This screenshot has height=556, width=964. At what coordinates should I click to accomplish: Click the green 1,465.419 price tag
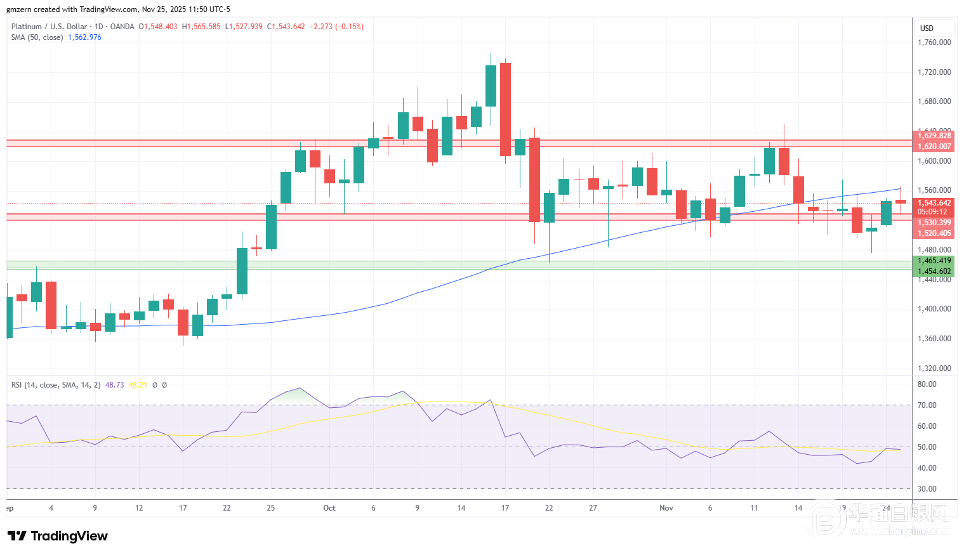coord(931,260)
